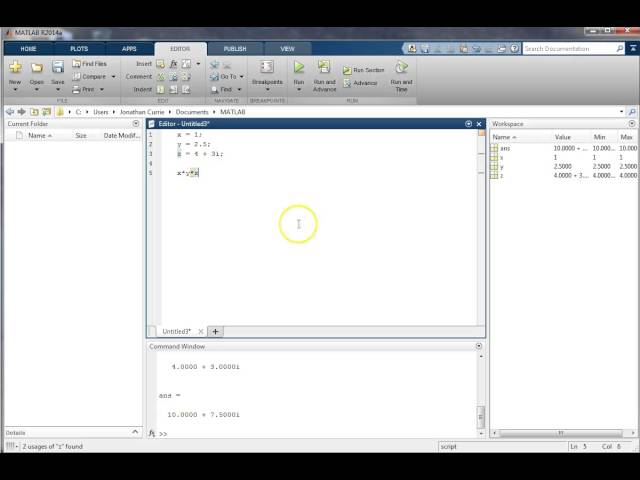
Task: Open the Compare dropdown arrow
Action: [113, 77]
